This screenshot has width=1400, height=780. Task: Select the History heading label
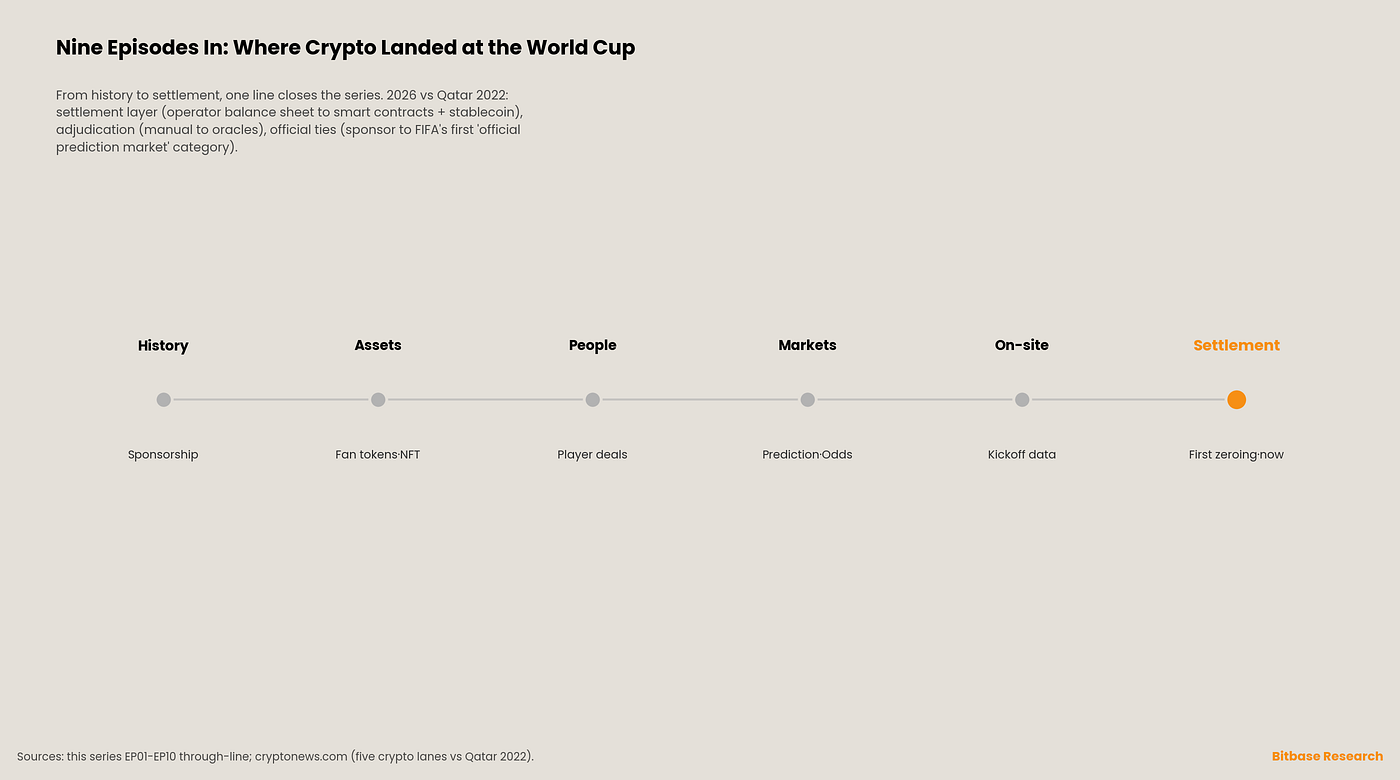[x=163, y=346]
